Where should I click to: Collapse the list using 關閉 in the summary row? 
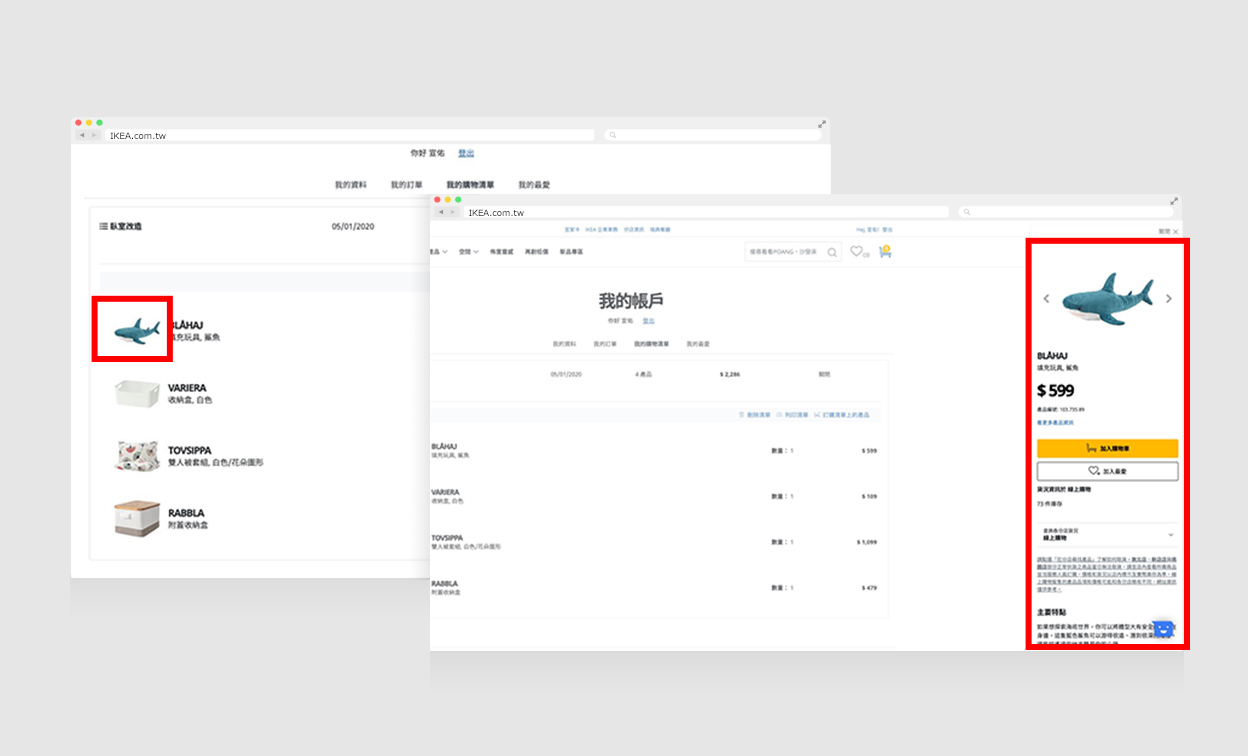[x=824, y=374]
